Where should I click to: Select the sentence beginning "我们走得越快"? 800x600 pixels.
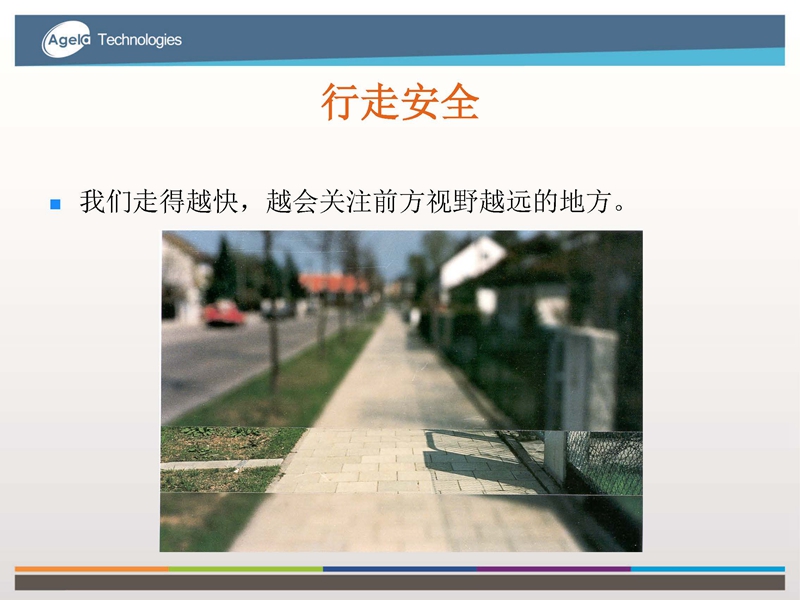[353, 202]
